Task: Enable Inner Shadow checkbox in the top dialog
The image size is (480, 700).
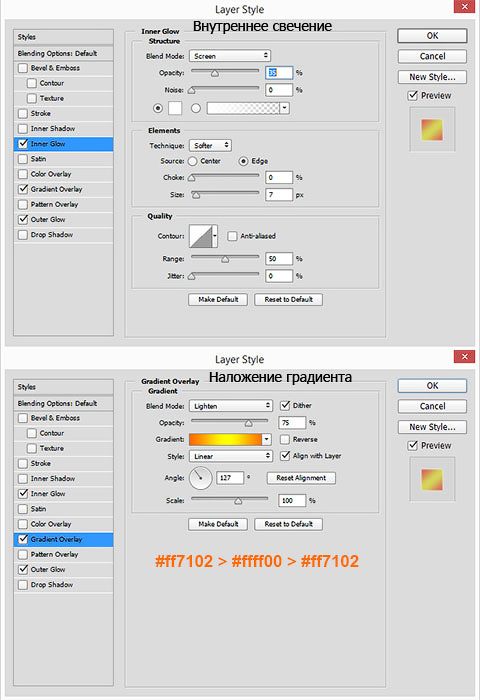Action: 23,129
